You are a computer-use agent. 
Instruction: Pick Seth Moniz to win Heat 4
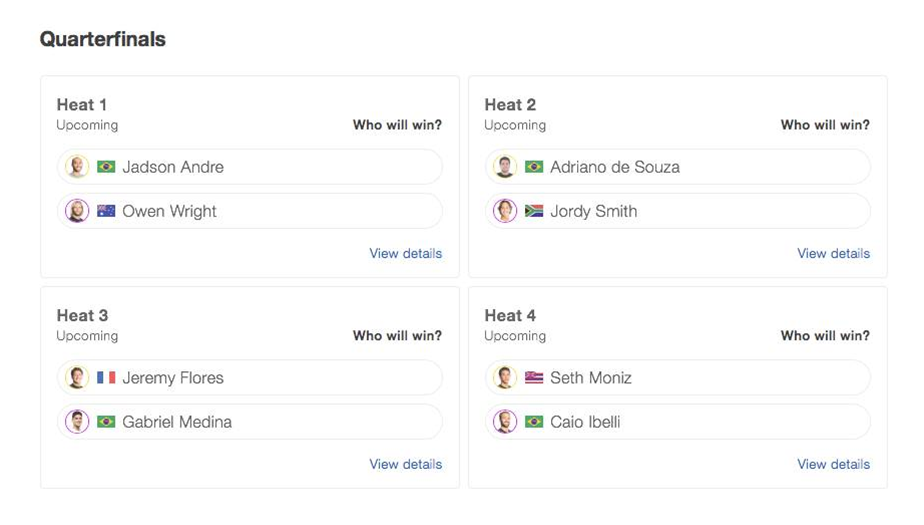tap(678, 378)
